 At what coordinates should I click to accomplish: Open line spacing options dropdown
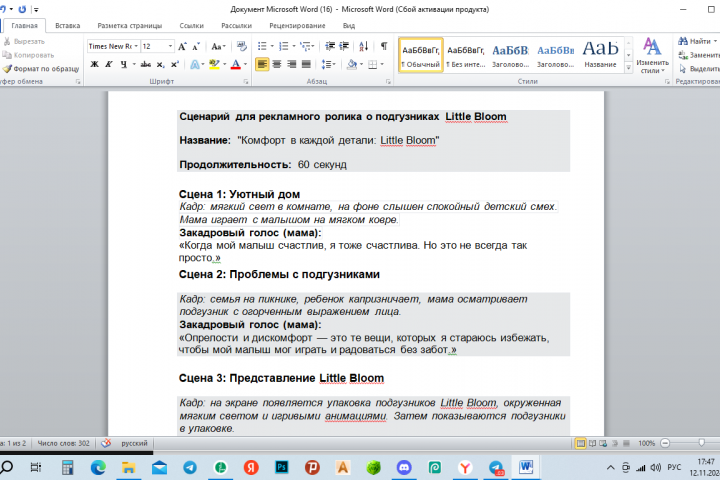(x=328, y=64)
